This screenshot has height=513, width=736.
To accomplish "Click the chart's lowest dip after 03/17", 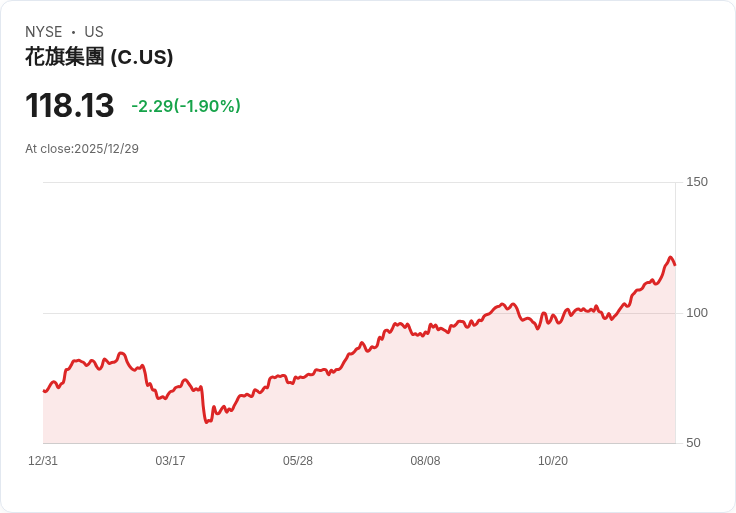I will (x=207, y=422).
